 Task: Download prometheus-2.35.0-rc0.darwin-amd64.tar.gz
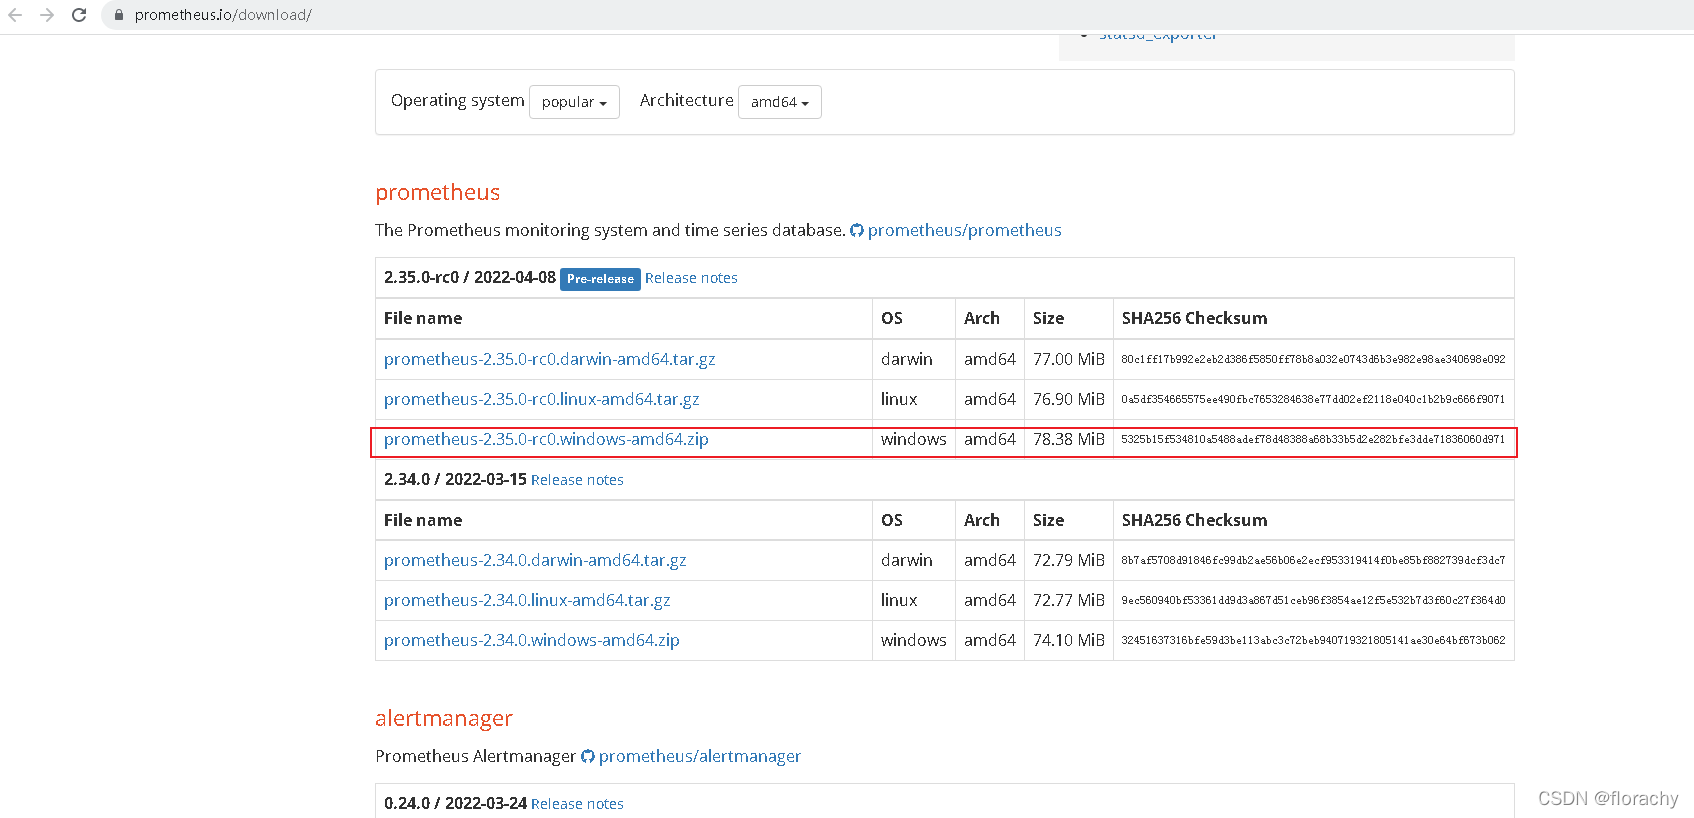coord(550,359)
